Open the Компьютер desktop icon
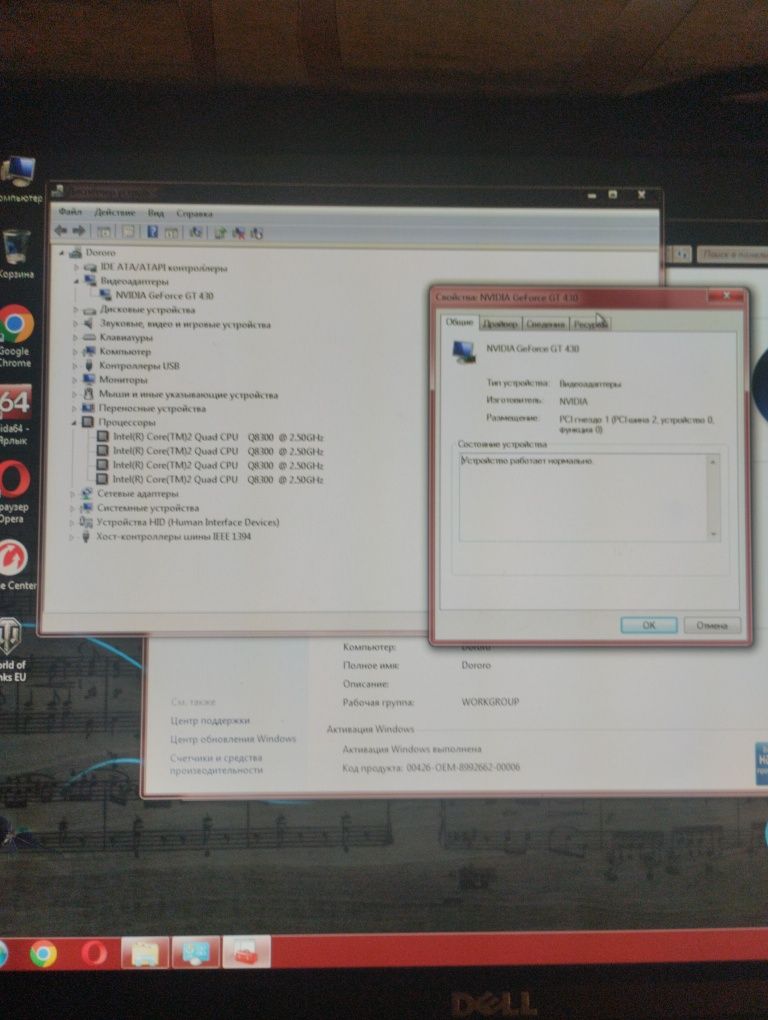 tap(18, 179)
